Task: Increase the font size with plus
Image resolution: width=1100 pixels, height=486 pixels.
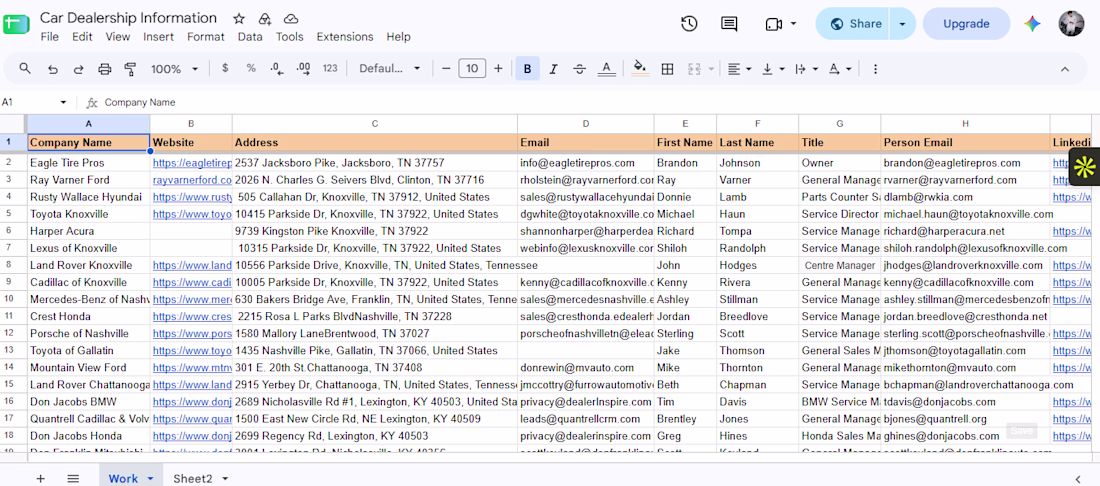Action: pyautogui.click(x=498, y=69)
